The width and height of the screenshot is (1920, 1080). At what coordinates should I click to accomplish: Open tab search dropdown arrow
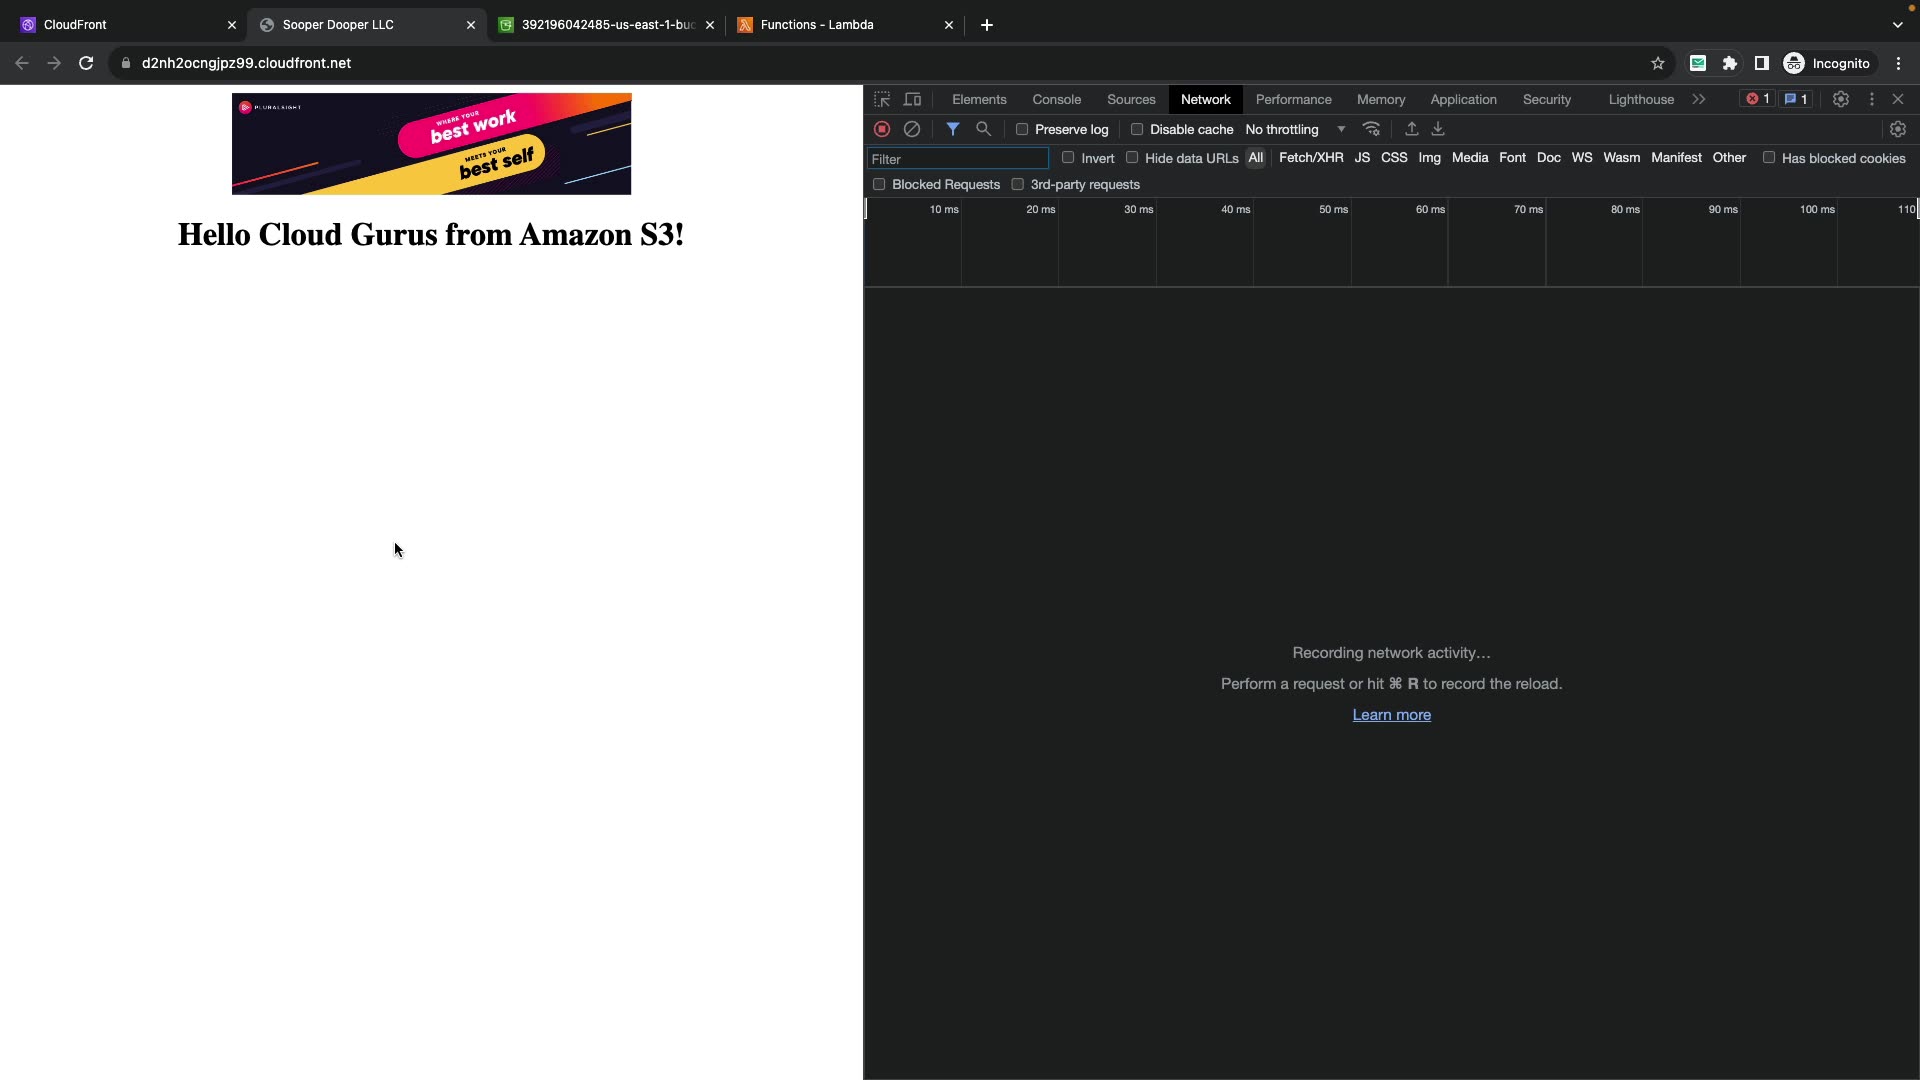[x=1897, y=24]
